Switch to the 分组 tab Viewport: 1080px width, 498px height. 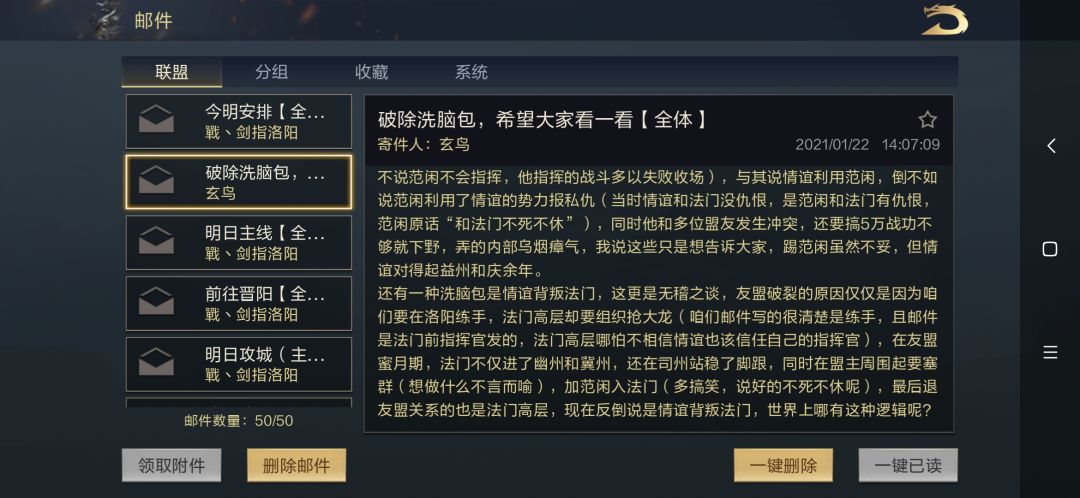(x=271, y=72)
